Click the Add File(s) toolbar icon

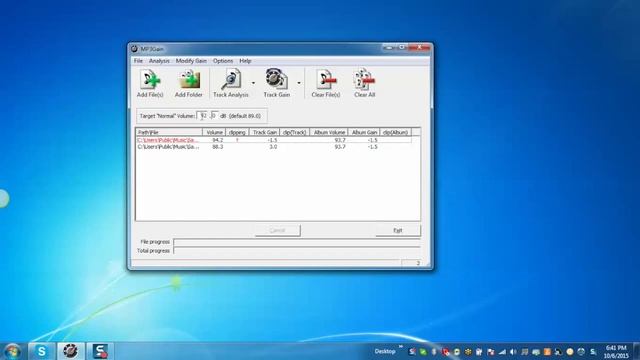[x=150, y=83]
